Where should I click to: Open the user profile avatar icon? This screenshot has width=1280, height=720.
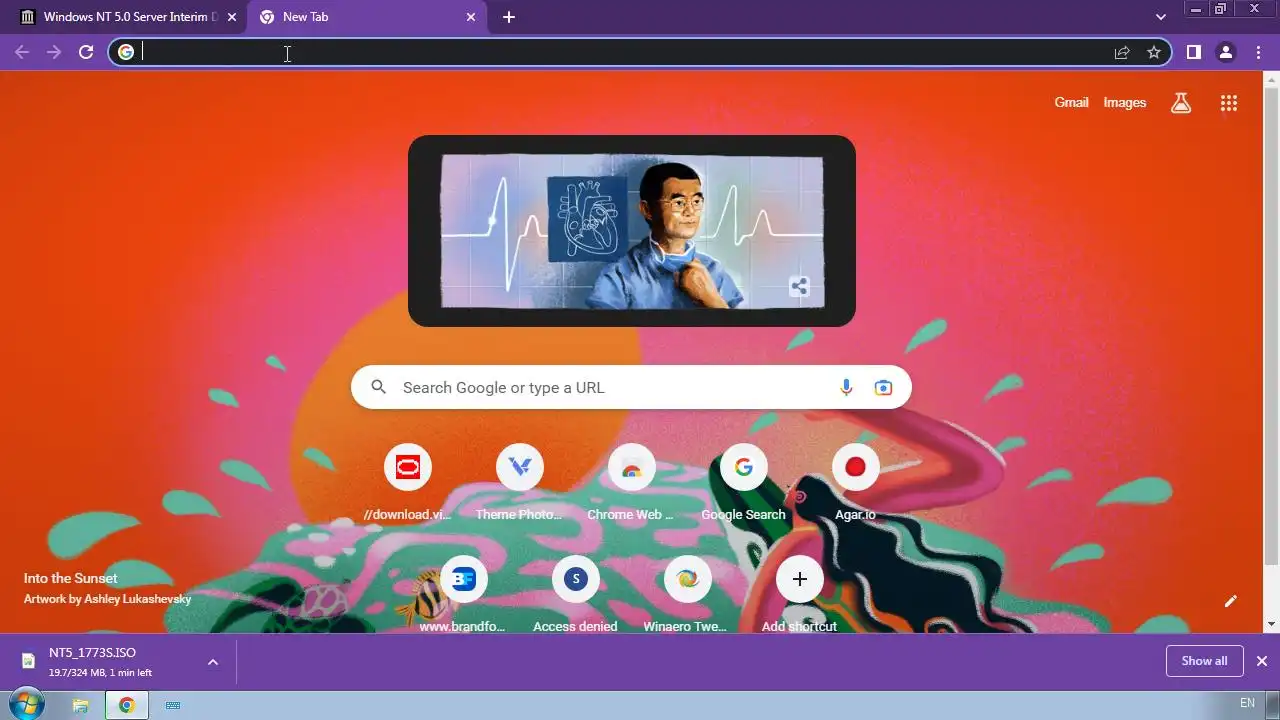(1226, 52)
